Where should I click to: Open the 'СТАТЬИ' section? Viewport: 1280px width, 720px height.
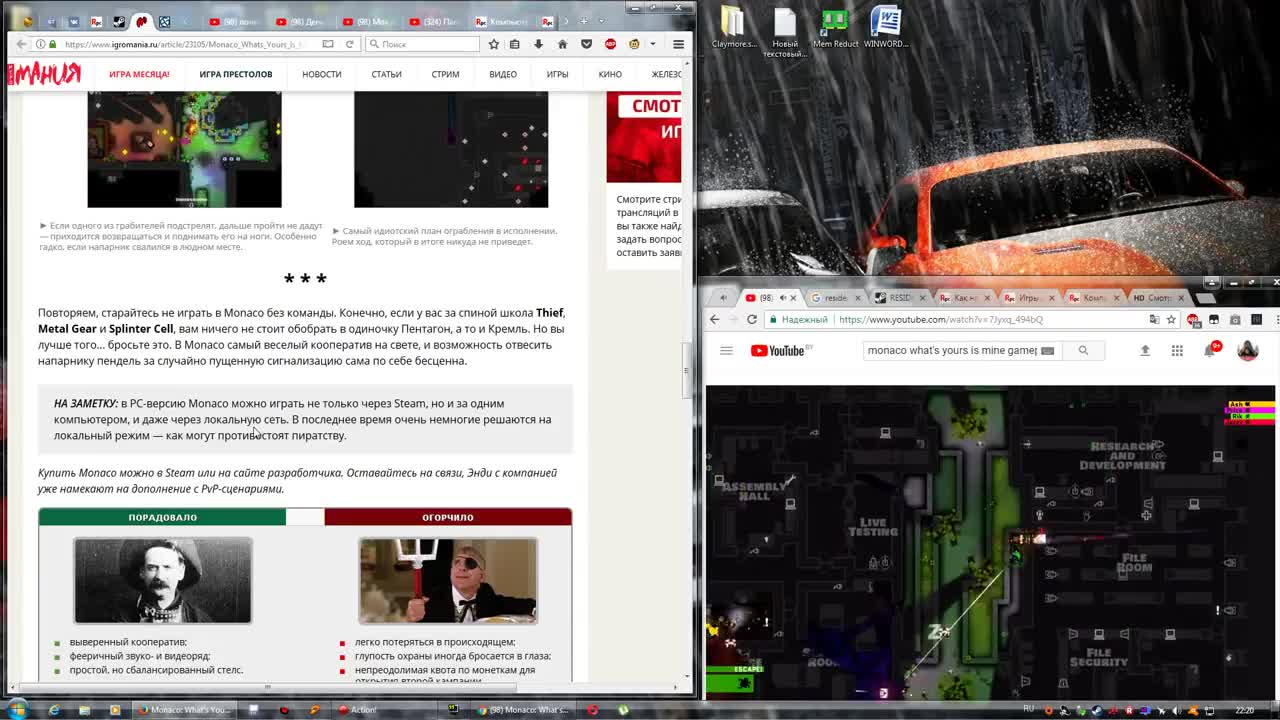coord(386,74)
